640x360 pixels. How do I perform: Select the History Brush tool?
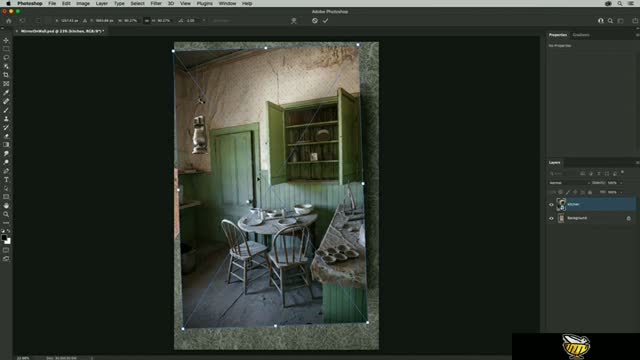pos(6,127)
